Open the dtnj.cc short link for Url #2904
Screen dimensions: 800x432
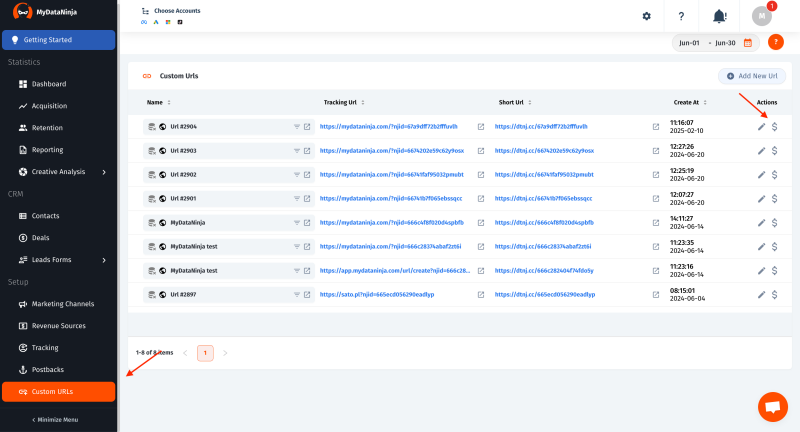coord(541,127)
